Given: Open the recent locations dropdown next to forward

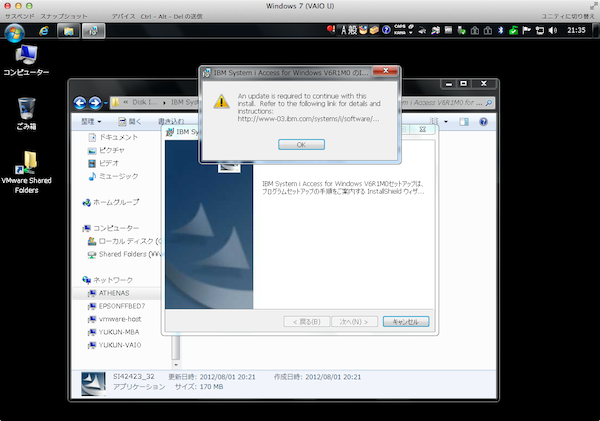Looking at the screenshot, I should click(106, 103).
